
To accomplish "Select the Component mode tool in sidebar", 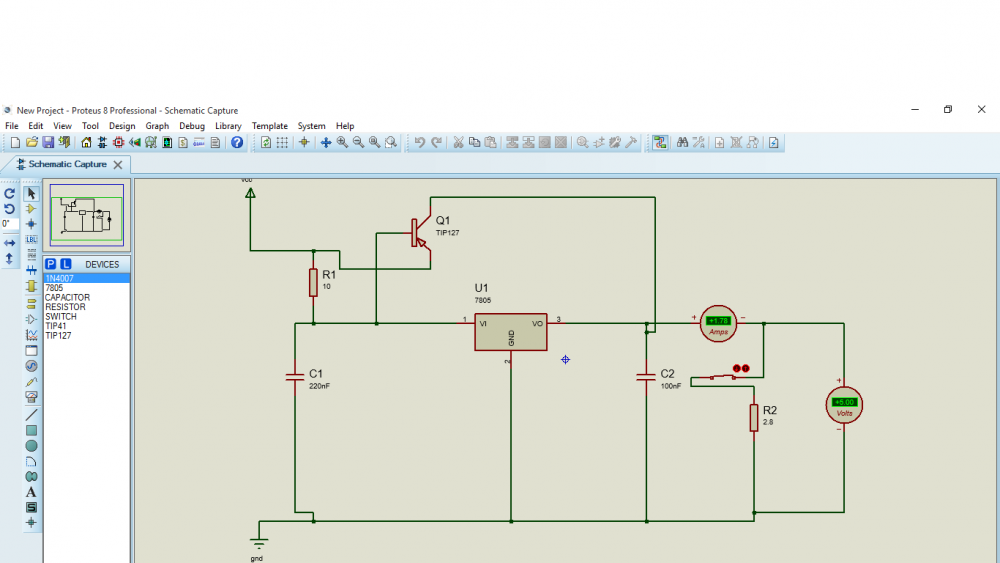I will 31,209.
